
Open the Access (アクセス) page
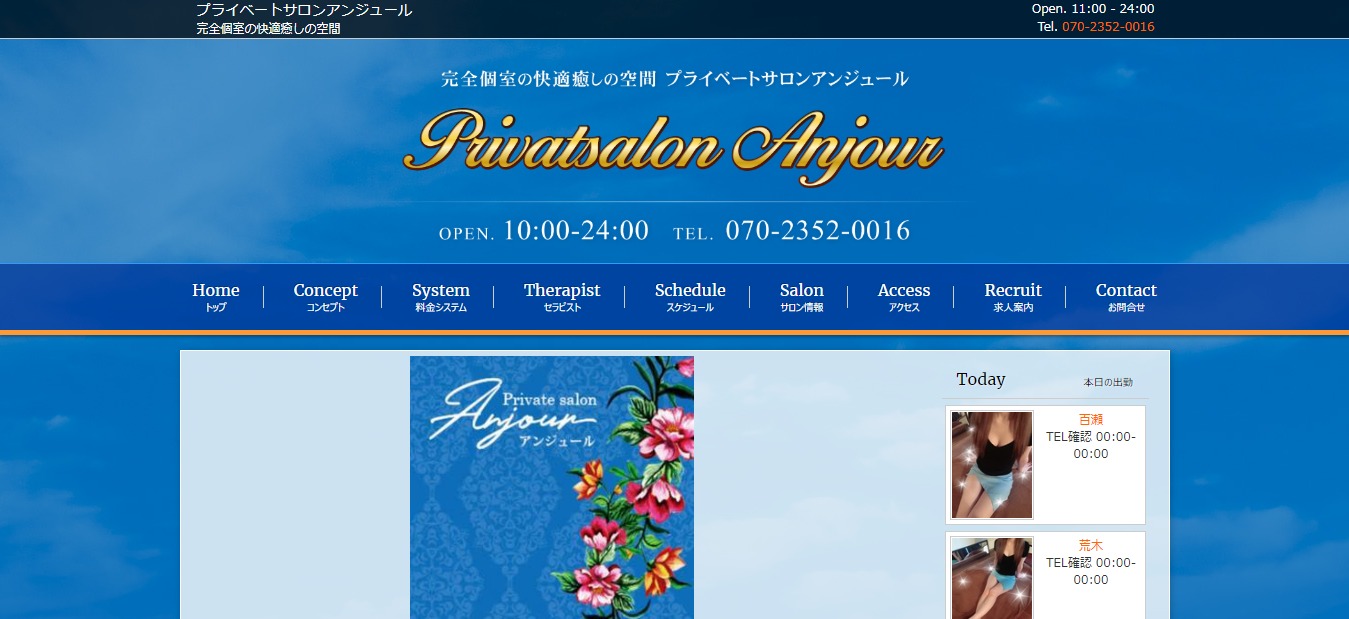(x=903, y=296)
